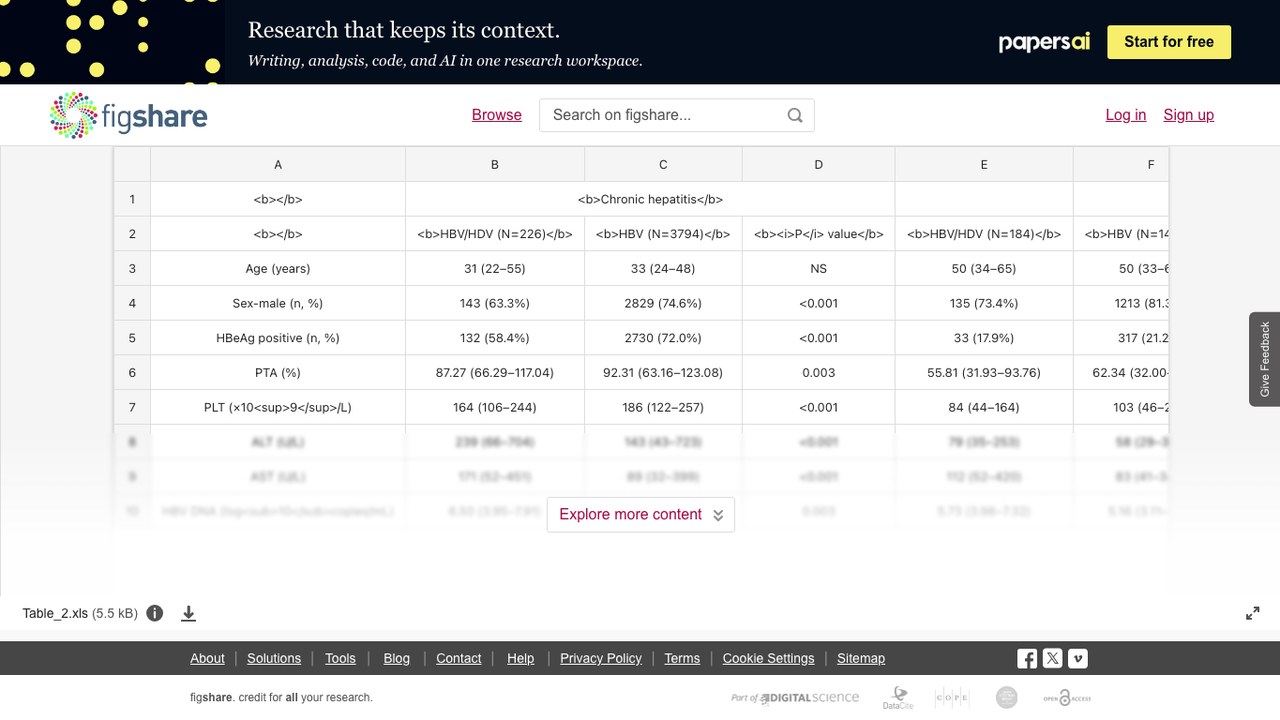
Task: Open About footer link
Action: click(x=208, y=658)
